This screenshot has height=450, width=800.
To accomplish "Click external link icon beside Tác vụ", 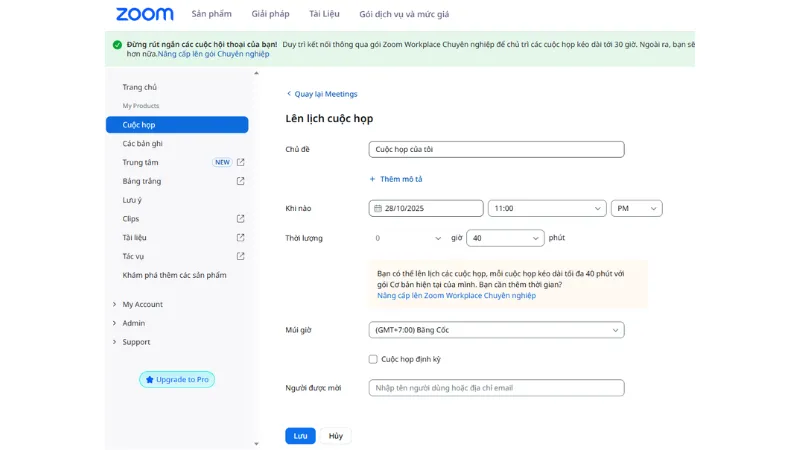I will 240,256.
